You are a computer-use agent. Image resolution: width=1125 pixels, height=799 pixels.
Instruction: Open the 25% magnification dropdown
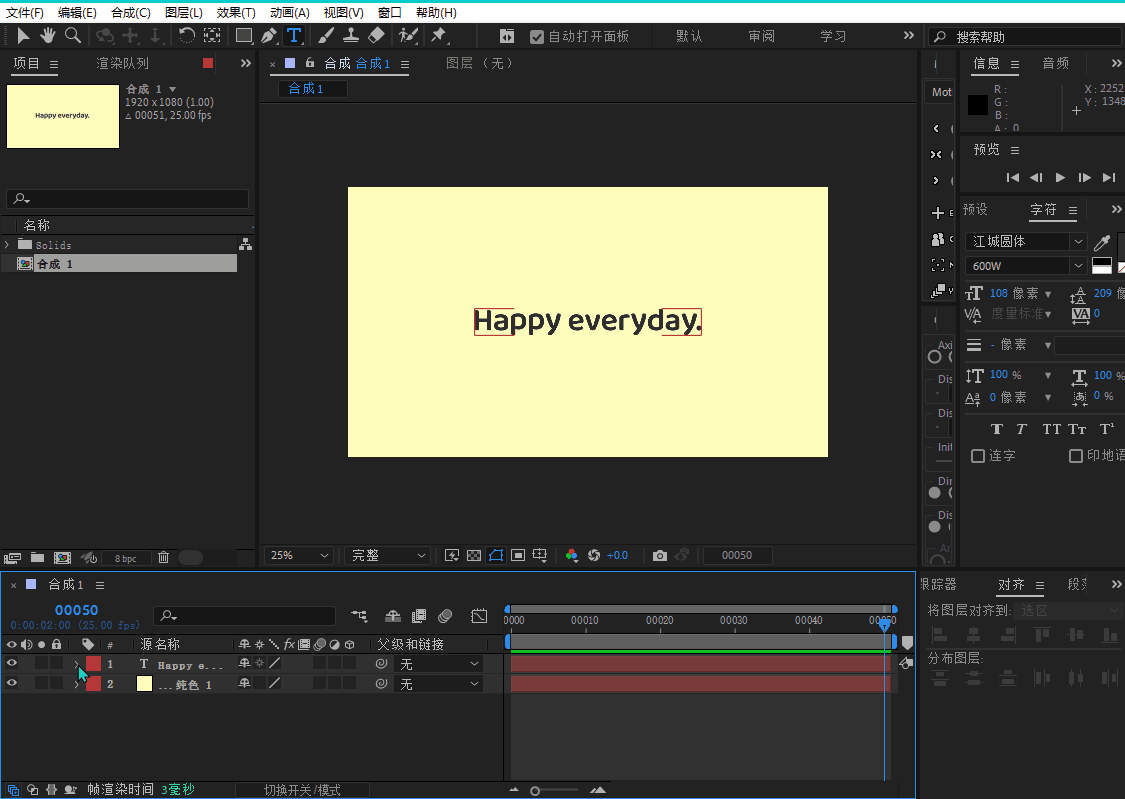point(299,556)
